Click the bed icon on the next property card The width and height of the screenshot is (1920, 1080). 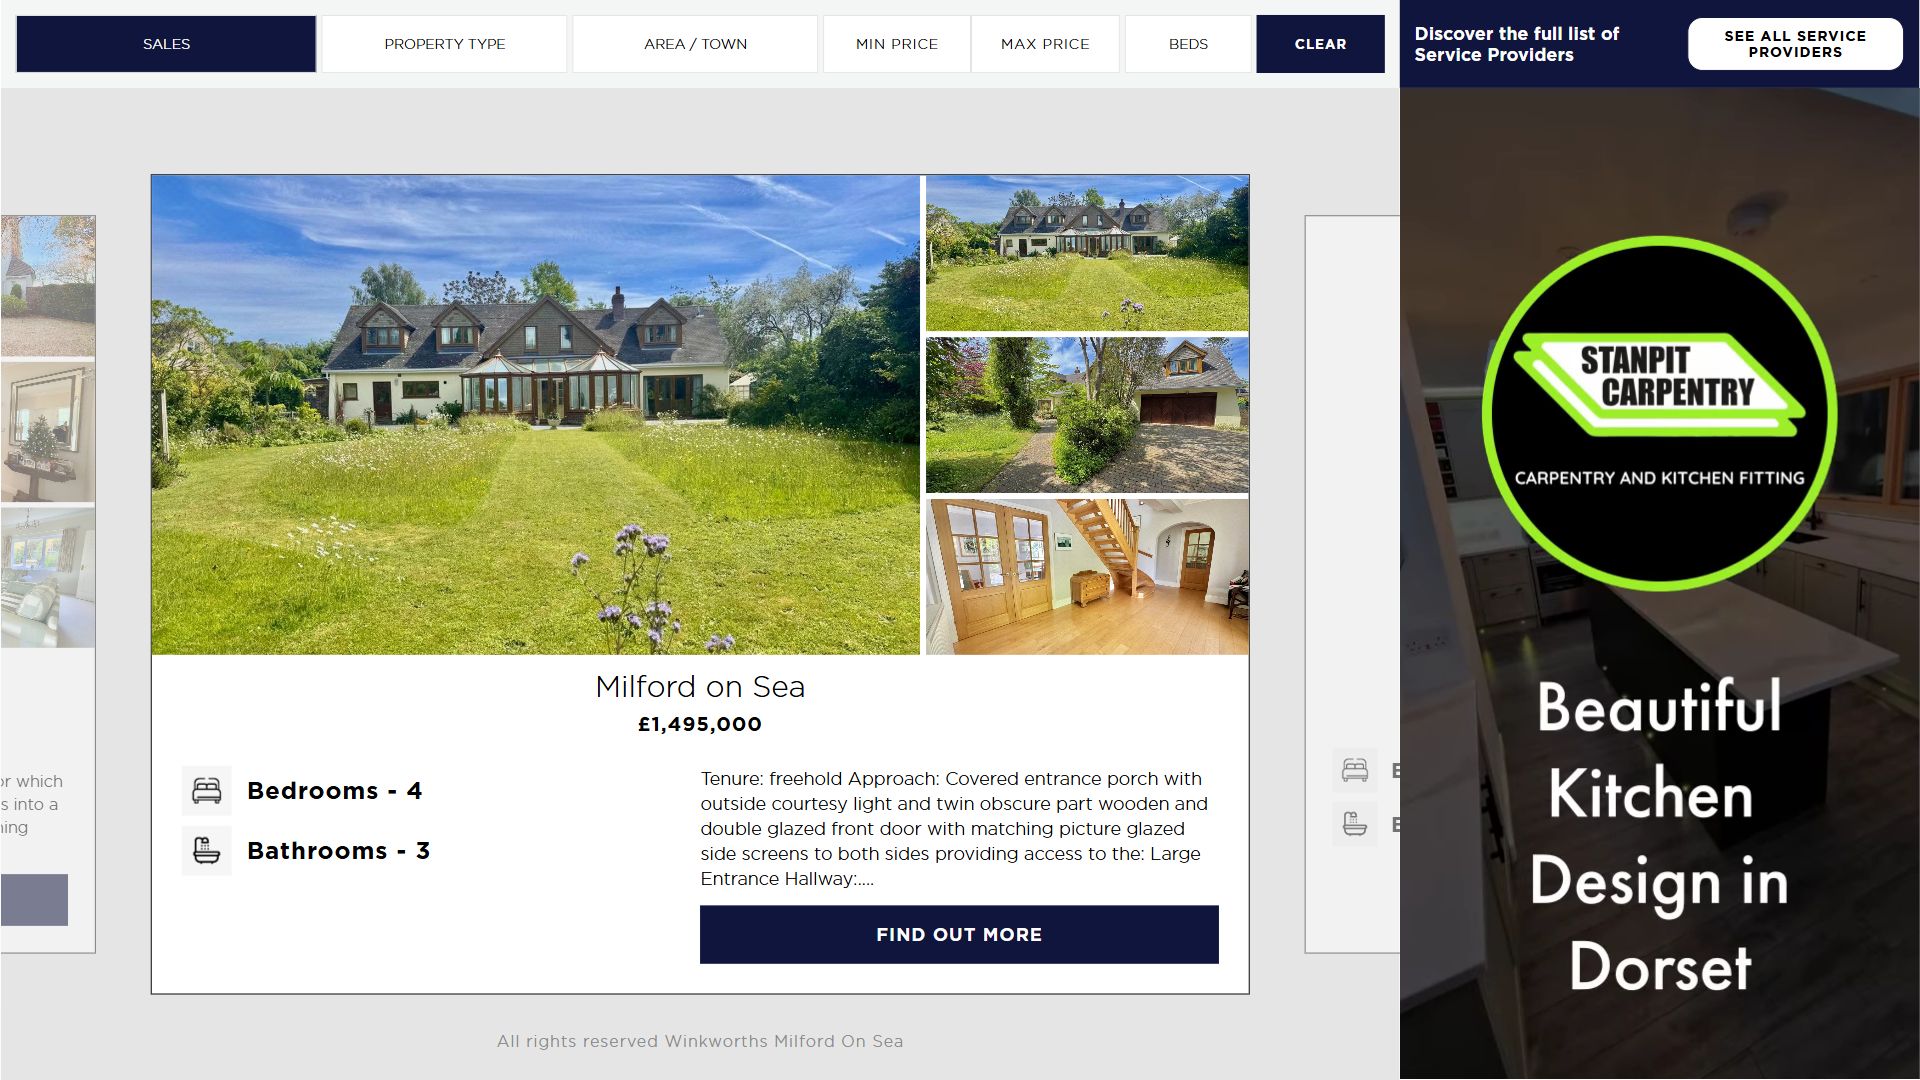[x=1355, y=770]
